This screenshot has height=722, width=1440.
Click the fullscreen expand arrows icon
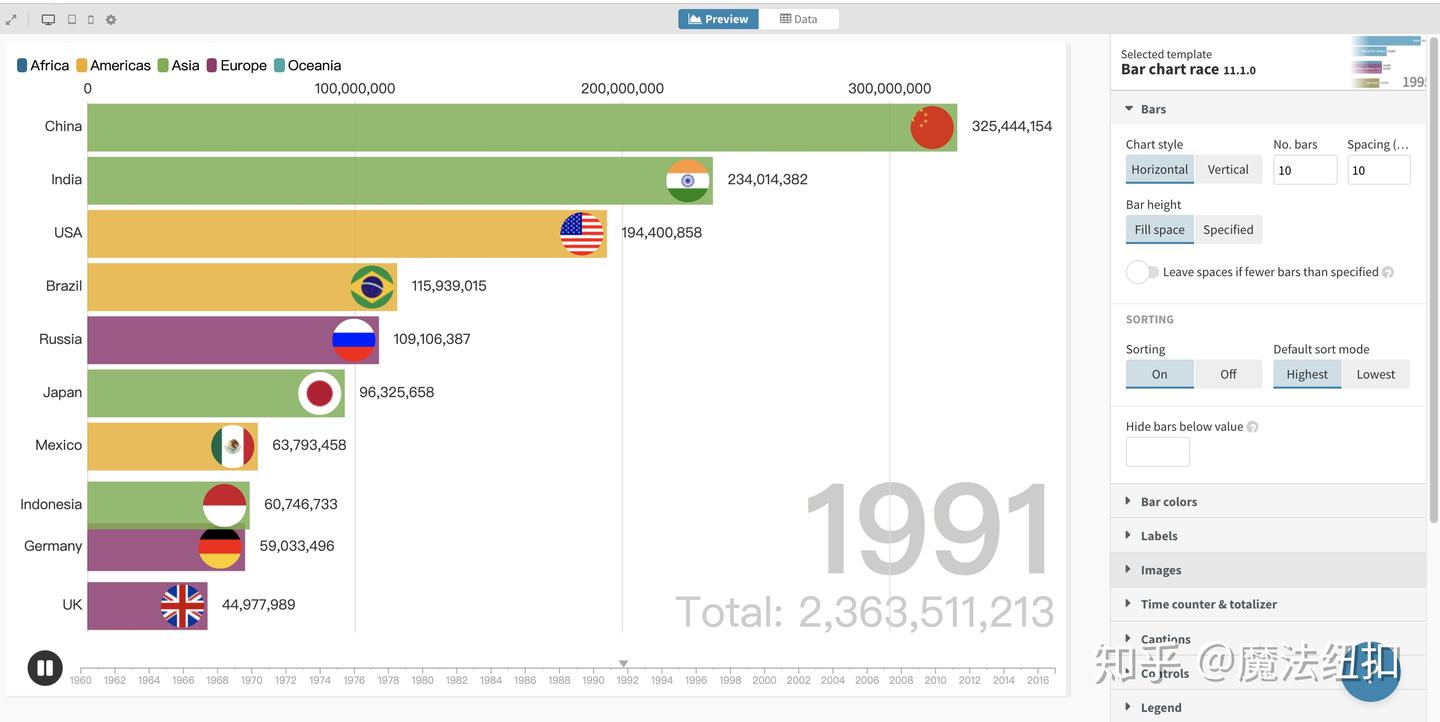tap(11, 20)
